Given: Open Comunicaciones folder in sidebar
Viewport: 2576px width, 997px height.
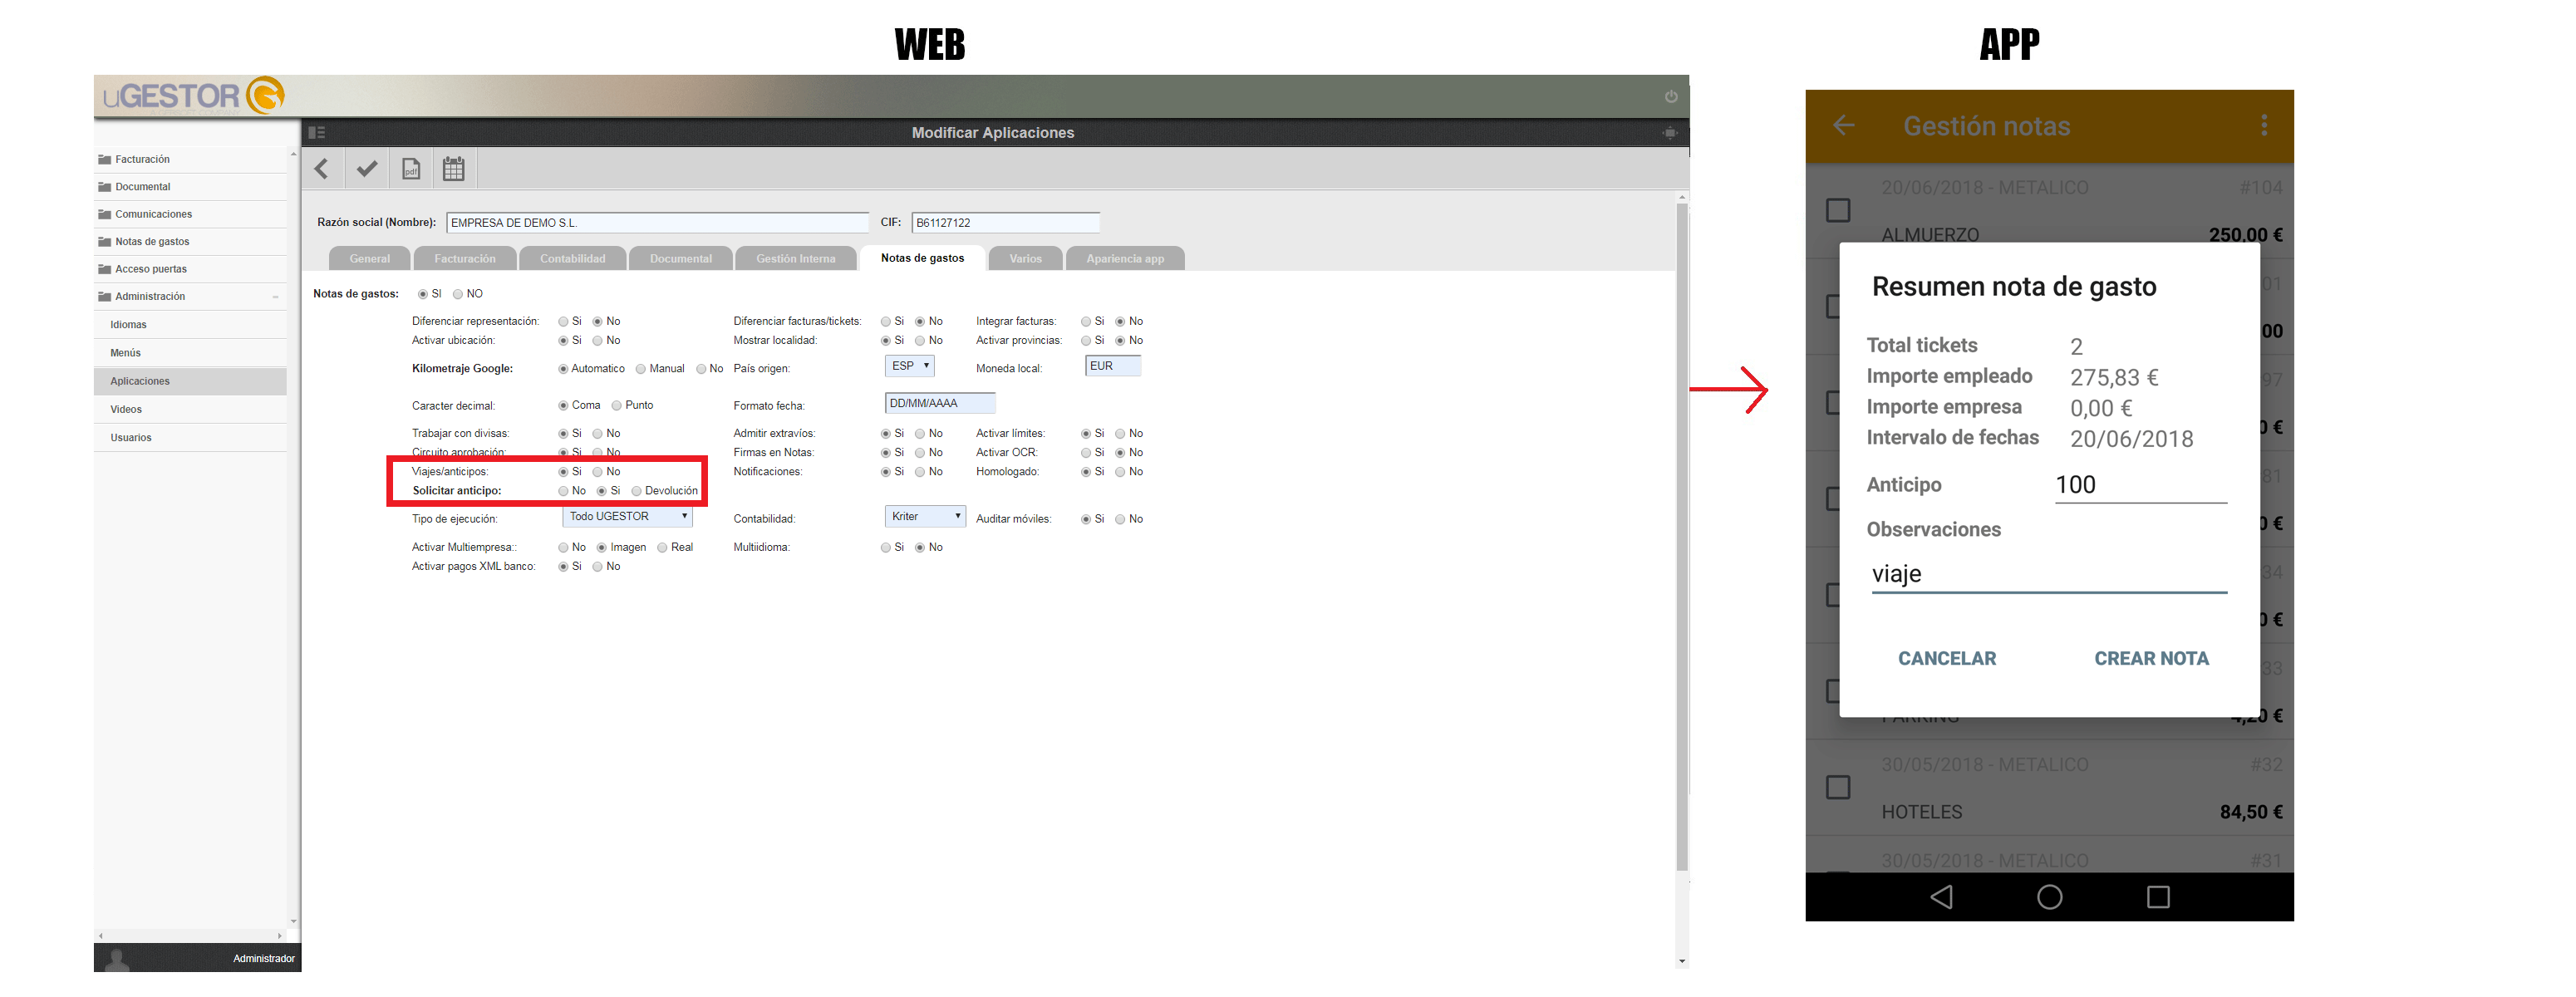Looking at the screenshot, I should click(x=190, y=214).
